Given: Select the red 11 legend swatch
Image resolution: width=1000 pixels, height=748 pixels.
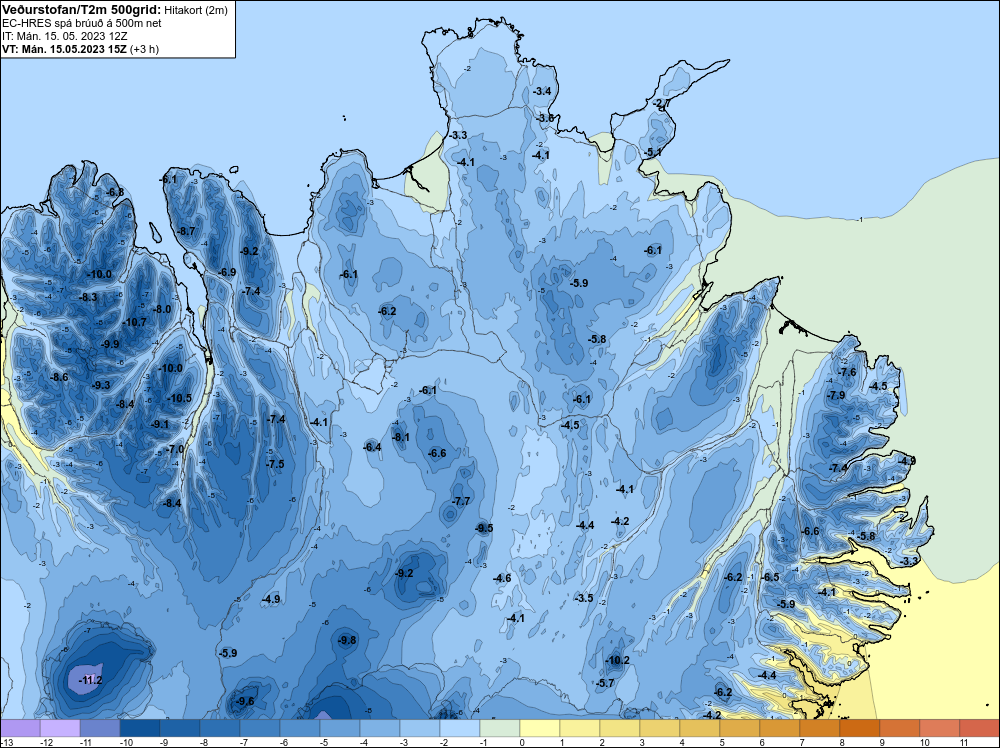Looking at the screenshot, I should 980,729.
